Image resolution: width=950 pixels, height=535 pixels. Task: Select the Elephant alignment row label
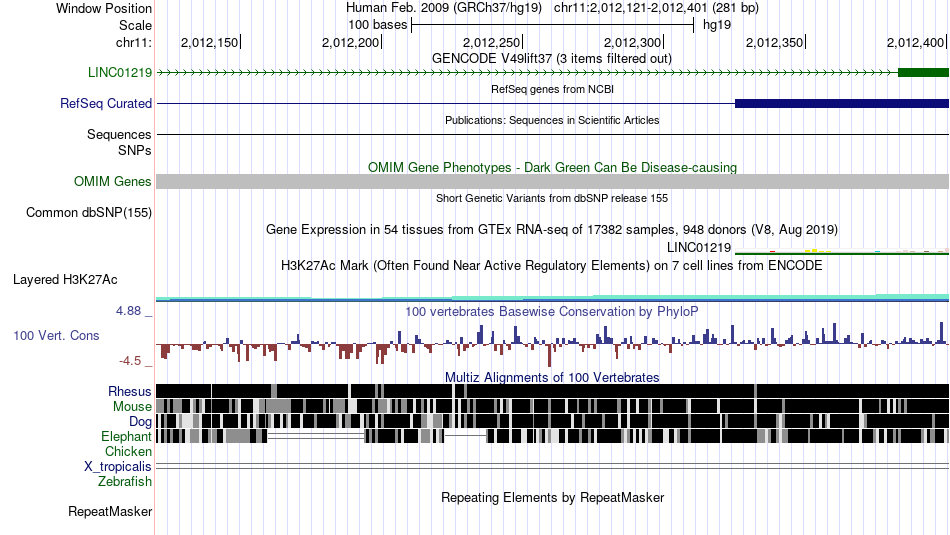point(127,436)
